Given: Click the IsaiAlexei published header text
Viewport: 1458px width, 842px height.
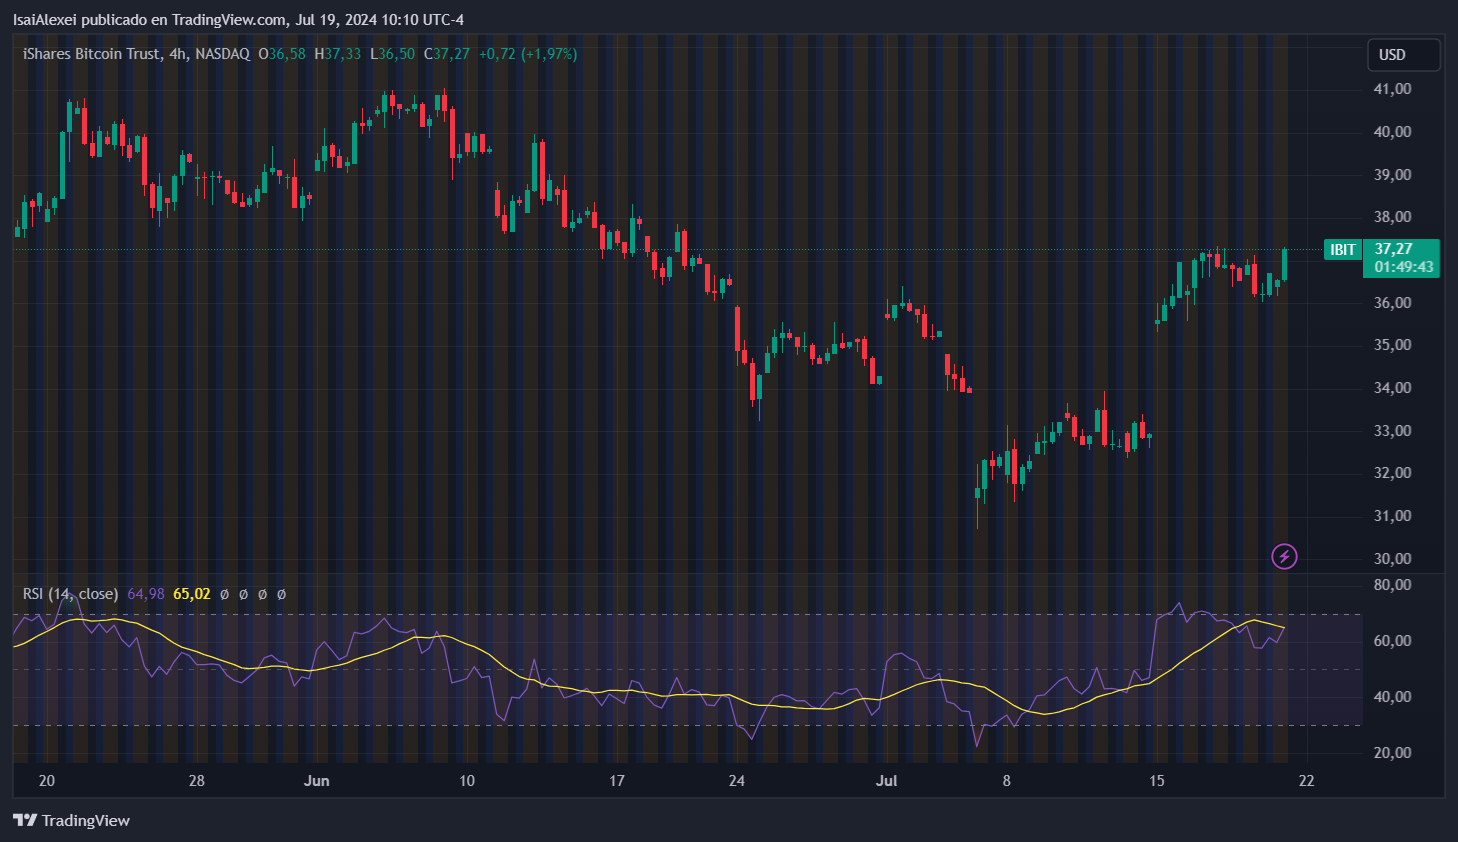Looking at the screenshot, I should pyautogui.click(x=238, y=20).
